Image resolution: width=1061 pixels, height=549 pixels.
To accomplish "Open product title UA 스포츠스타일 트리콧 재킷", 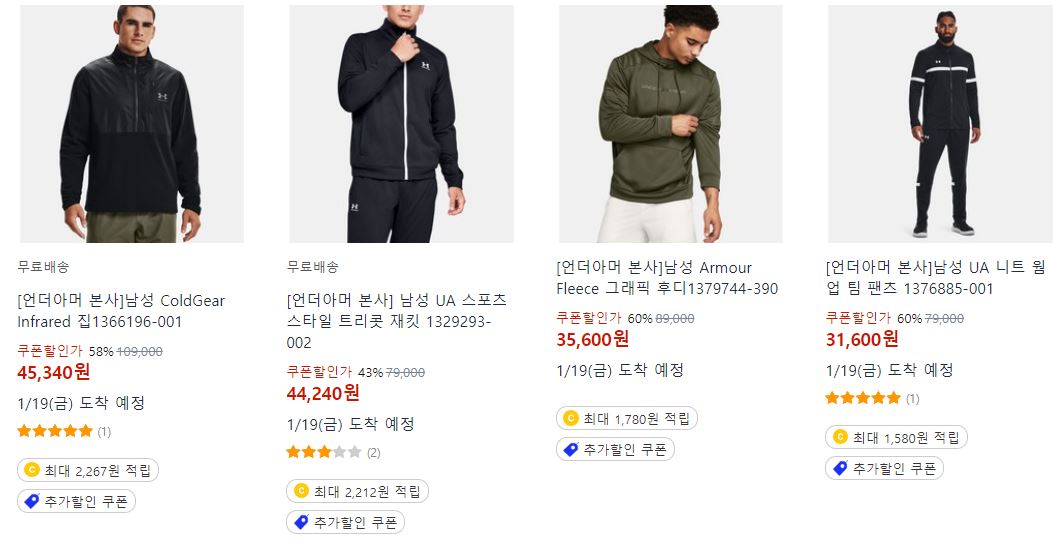I will [x=397, y=321].
